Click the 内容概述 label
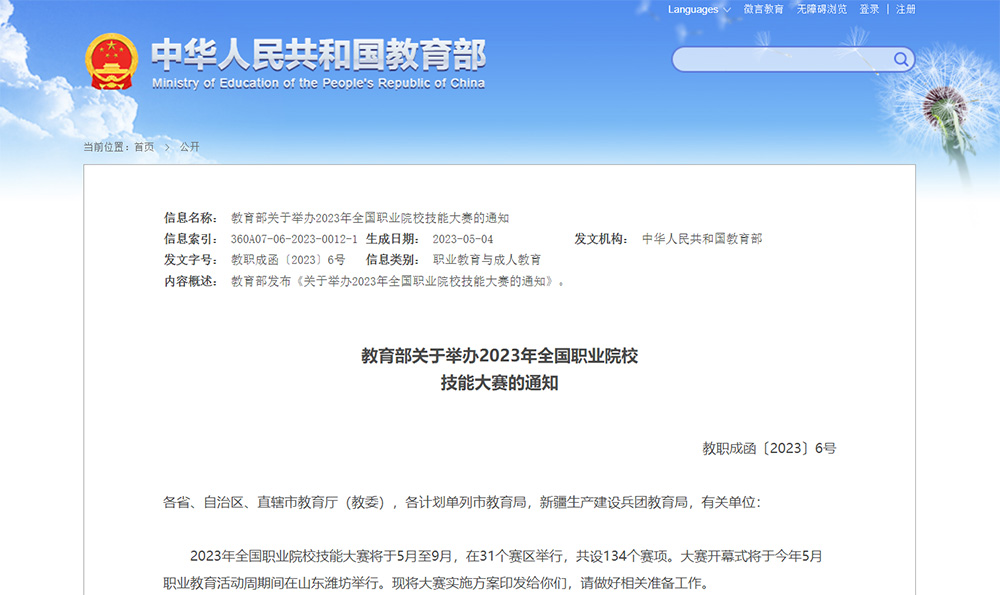The height and width of the screenshot is (595, 1000). pos(191,281)
